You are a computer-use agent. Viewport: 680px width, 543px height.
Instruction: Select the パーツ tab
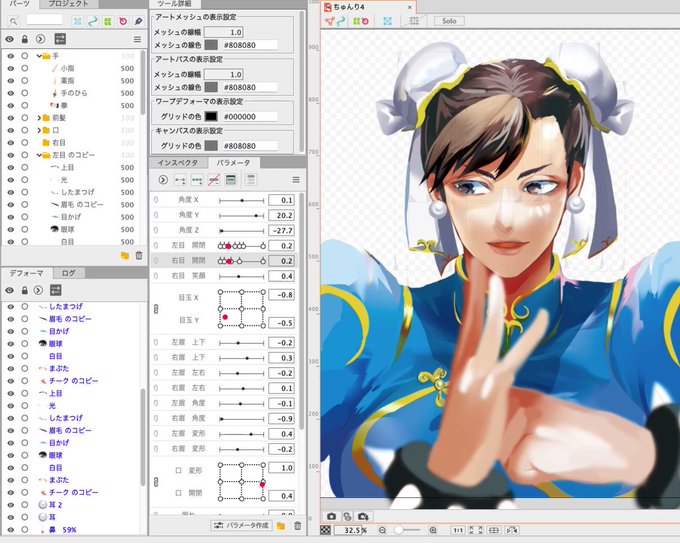pos(20,3)
